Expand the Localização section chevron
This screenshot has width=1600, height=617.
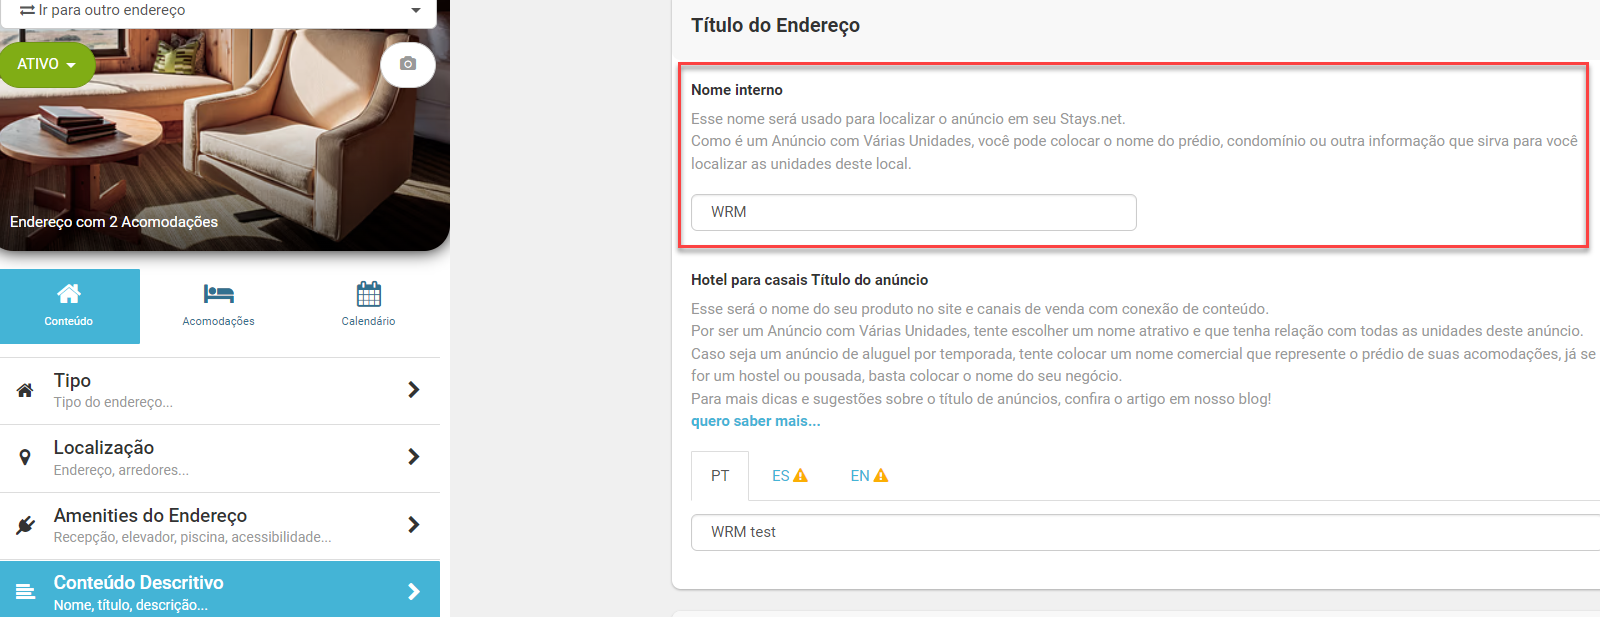click(413, 457)
